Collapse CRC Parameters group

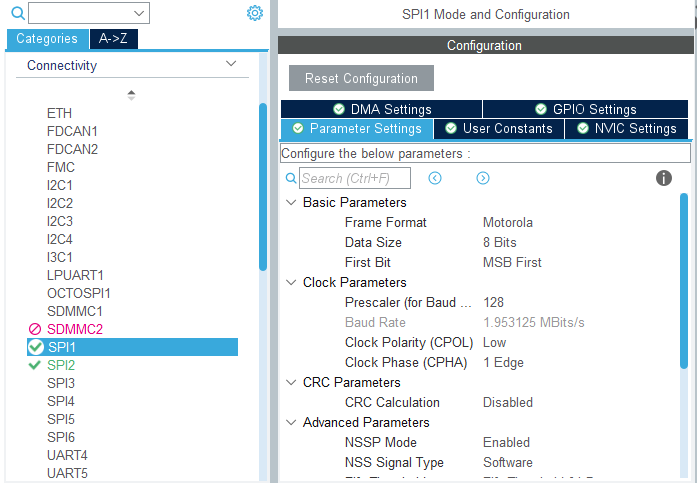[291, 383]
